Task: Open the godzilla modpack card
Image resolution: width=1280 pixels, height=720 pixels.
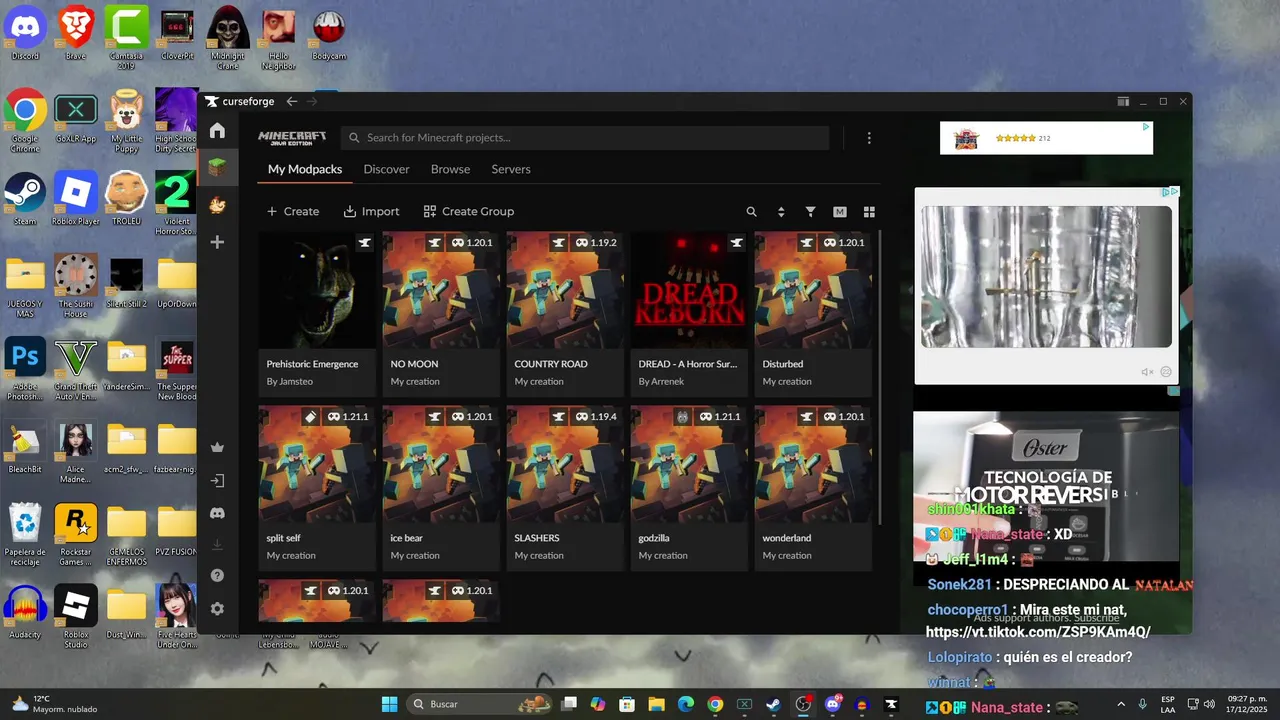Action: click(689, 488)
